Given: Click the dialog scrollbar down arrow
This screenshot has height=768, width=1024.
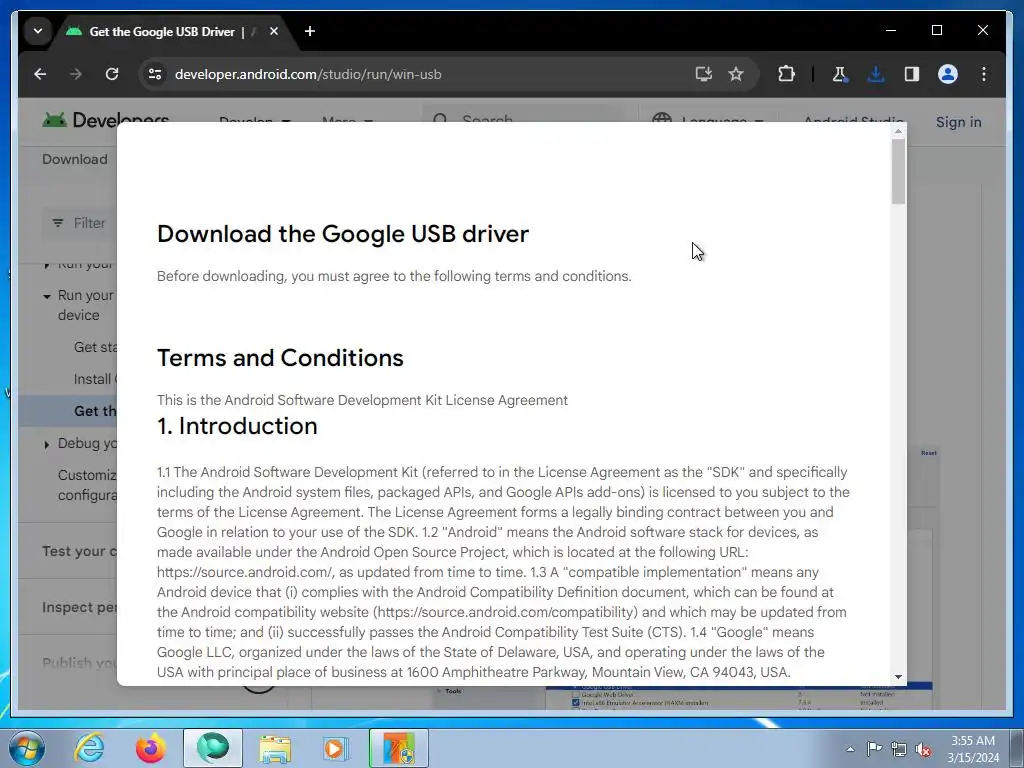Looking at the screenshot, I should 899,677.
